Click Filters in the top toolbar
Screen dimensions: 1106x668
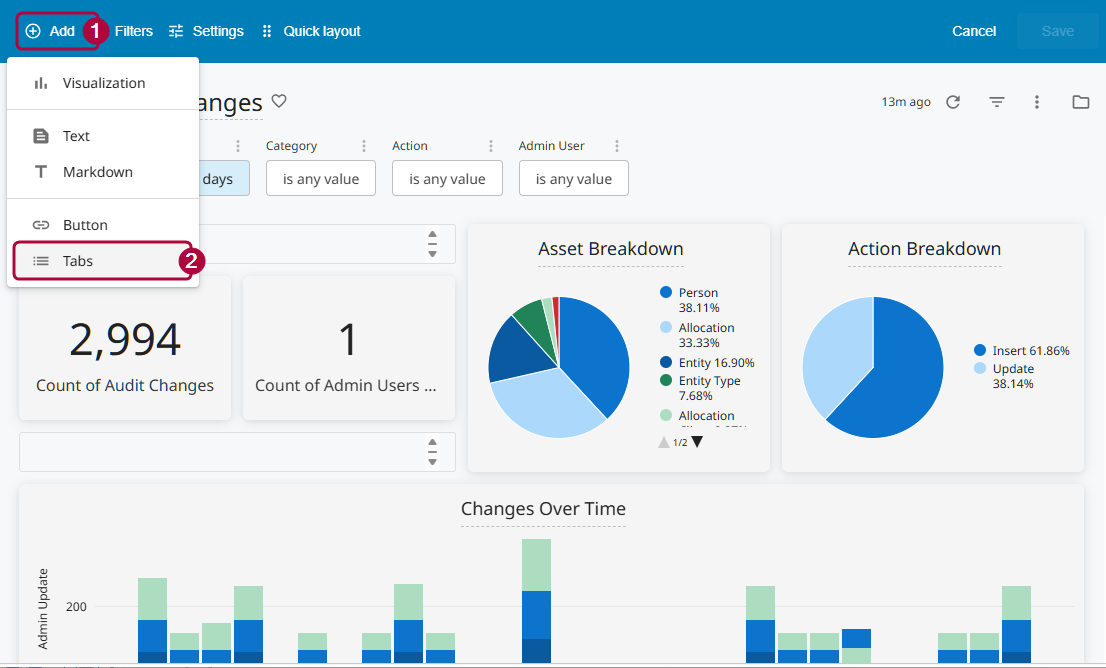point(134,31)
